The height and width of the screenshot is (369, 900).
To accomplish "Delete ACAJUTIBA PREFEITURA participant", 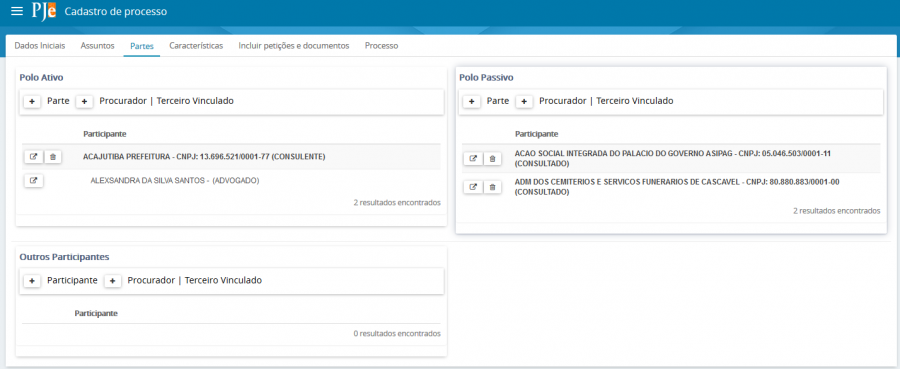I will (x=52, y=157).
